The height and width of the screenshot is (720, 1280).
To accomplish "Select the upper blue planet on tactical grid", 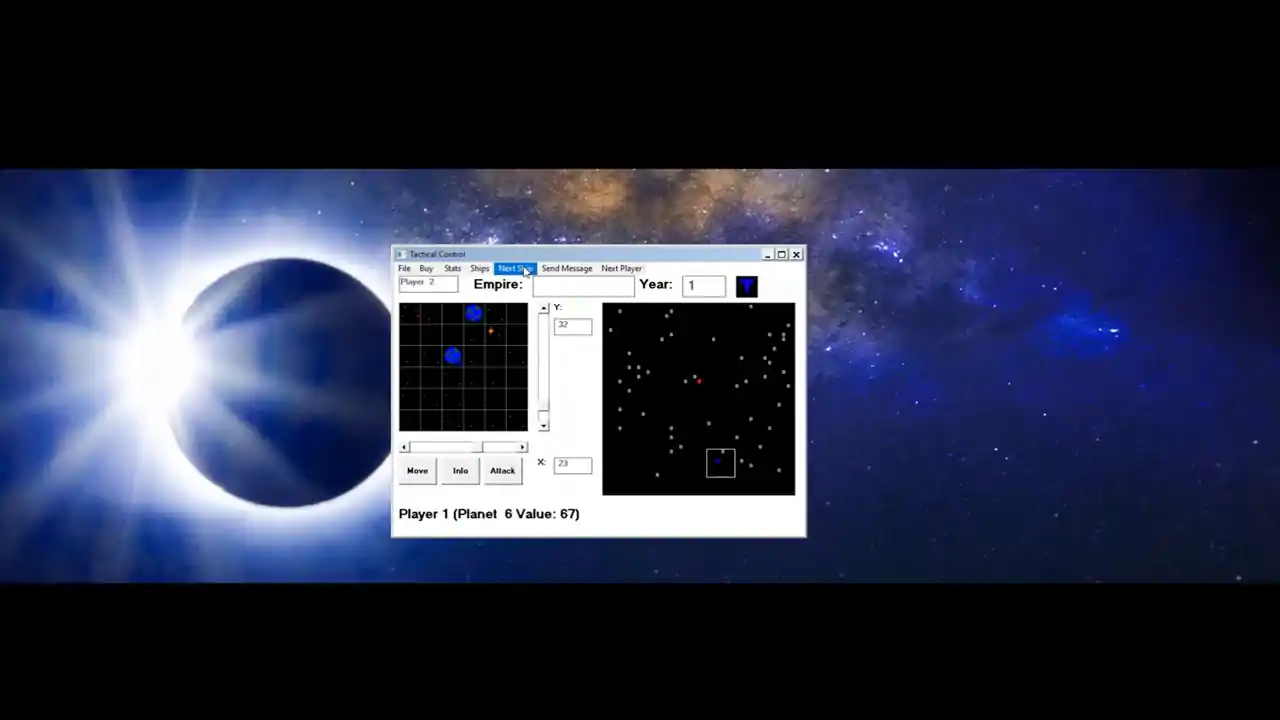I will tap(474, 313).
